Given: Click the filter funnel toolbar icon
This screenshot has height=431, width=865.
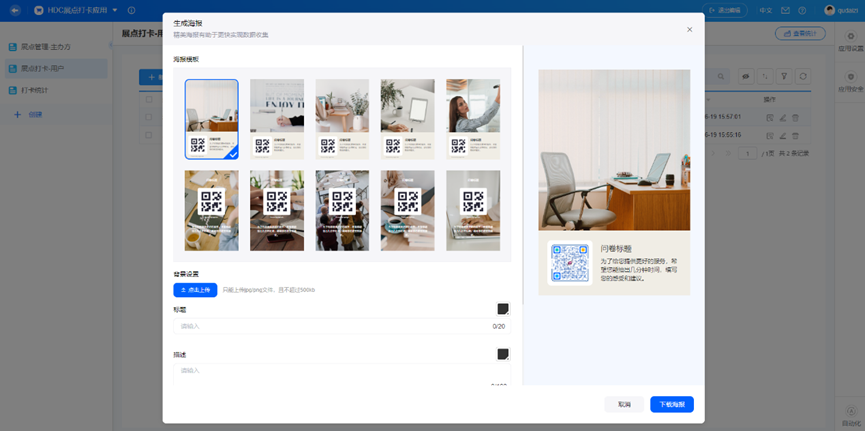Looking at the screenshot, I should coord(784,76).
